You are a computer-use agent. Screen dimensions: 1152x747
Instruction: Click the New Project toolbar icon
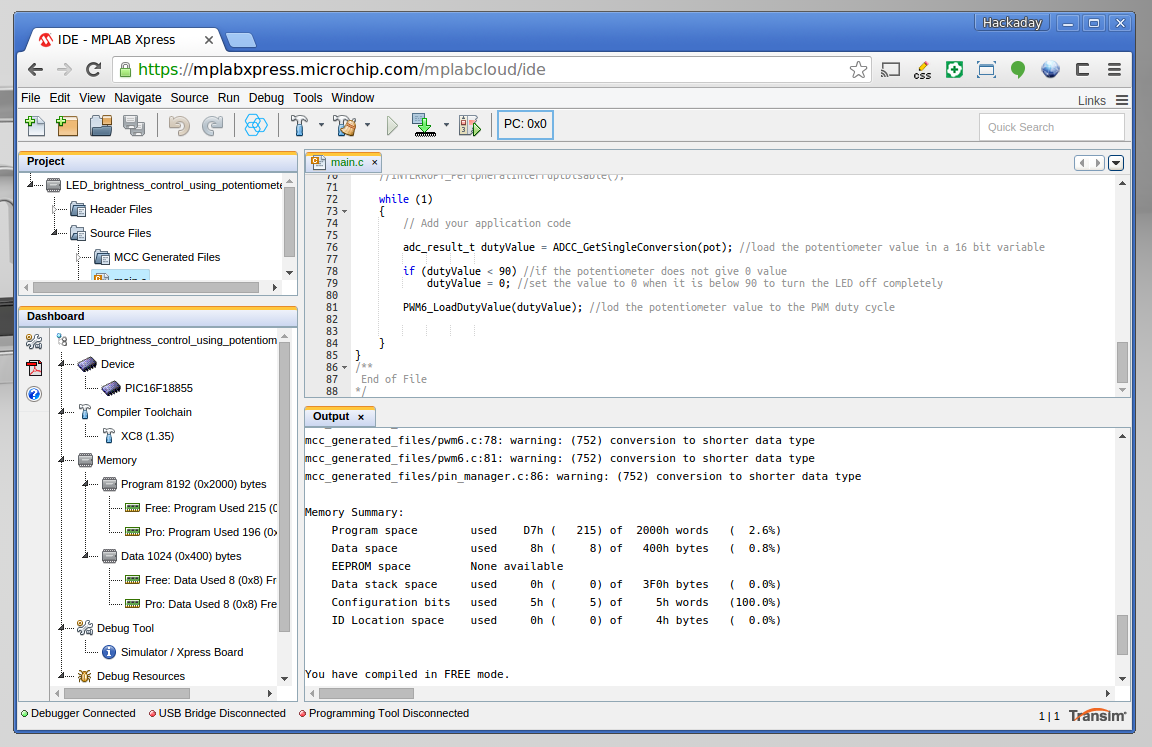68,125
